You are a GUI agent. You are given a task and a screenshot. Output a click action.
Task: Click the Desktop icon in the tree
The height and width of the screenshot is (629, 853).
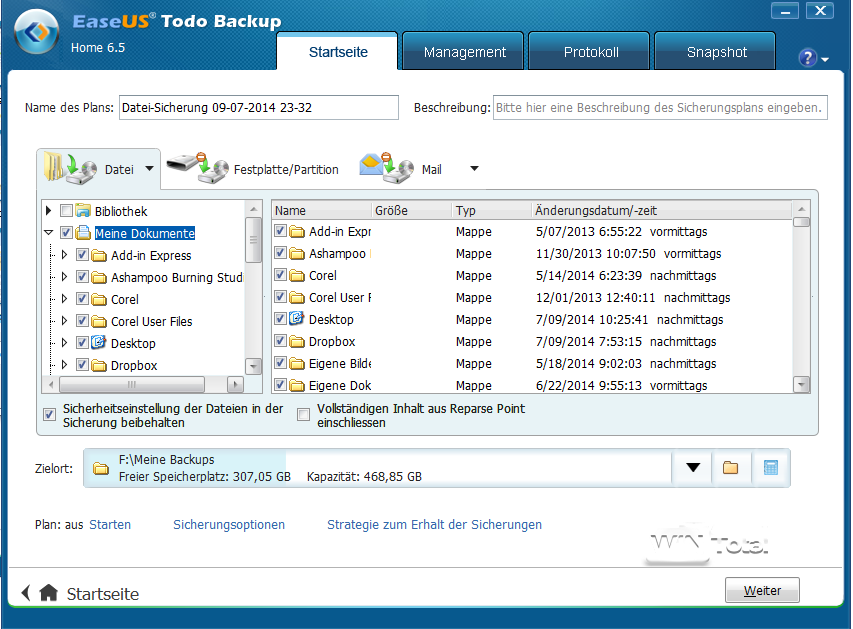[x=98, y=342]
